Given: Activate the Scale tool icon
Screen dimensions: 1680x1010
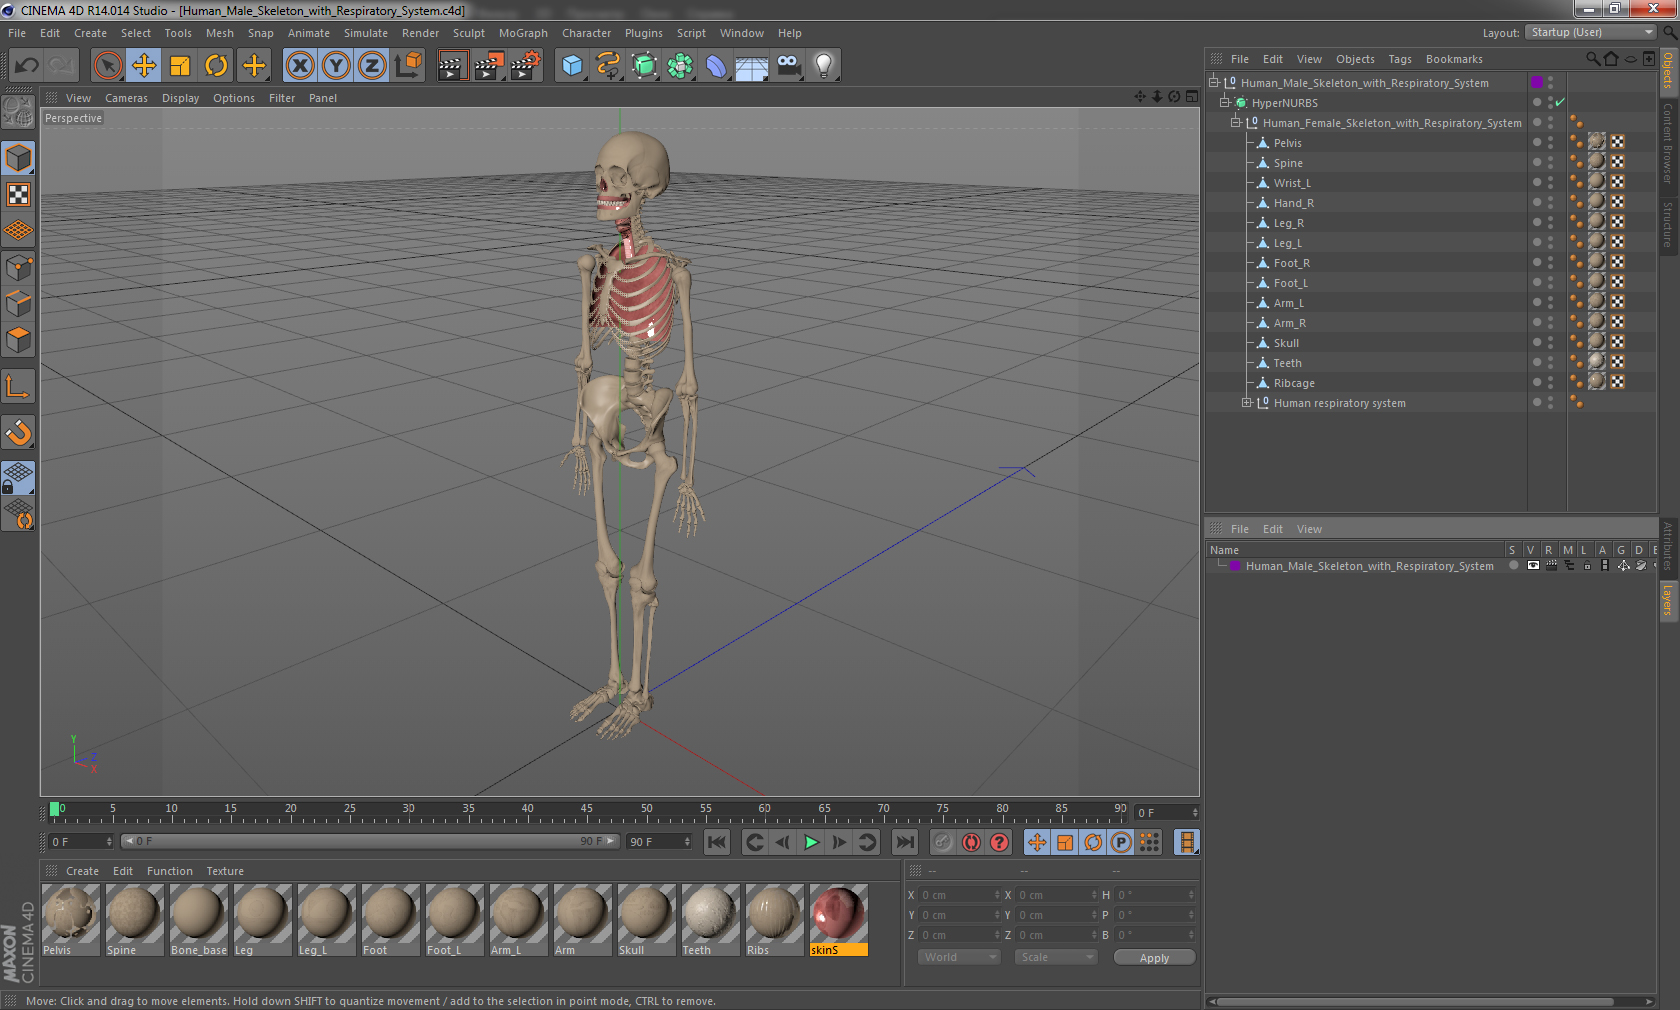Looking at the screenshot, I should tap(180, 66).
